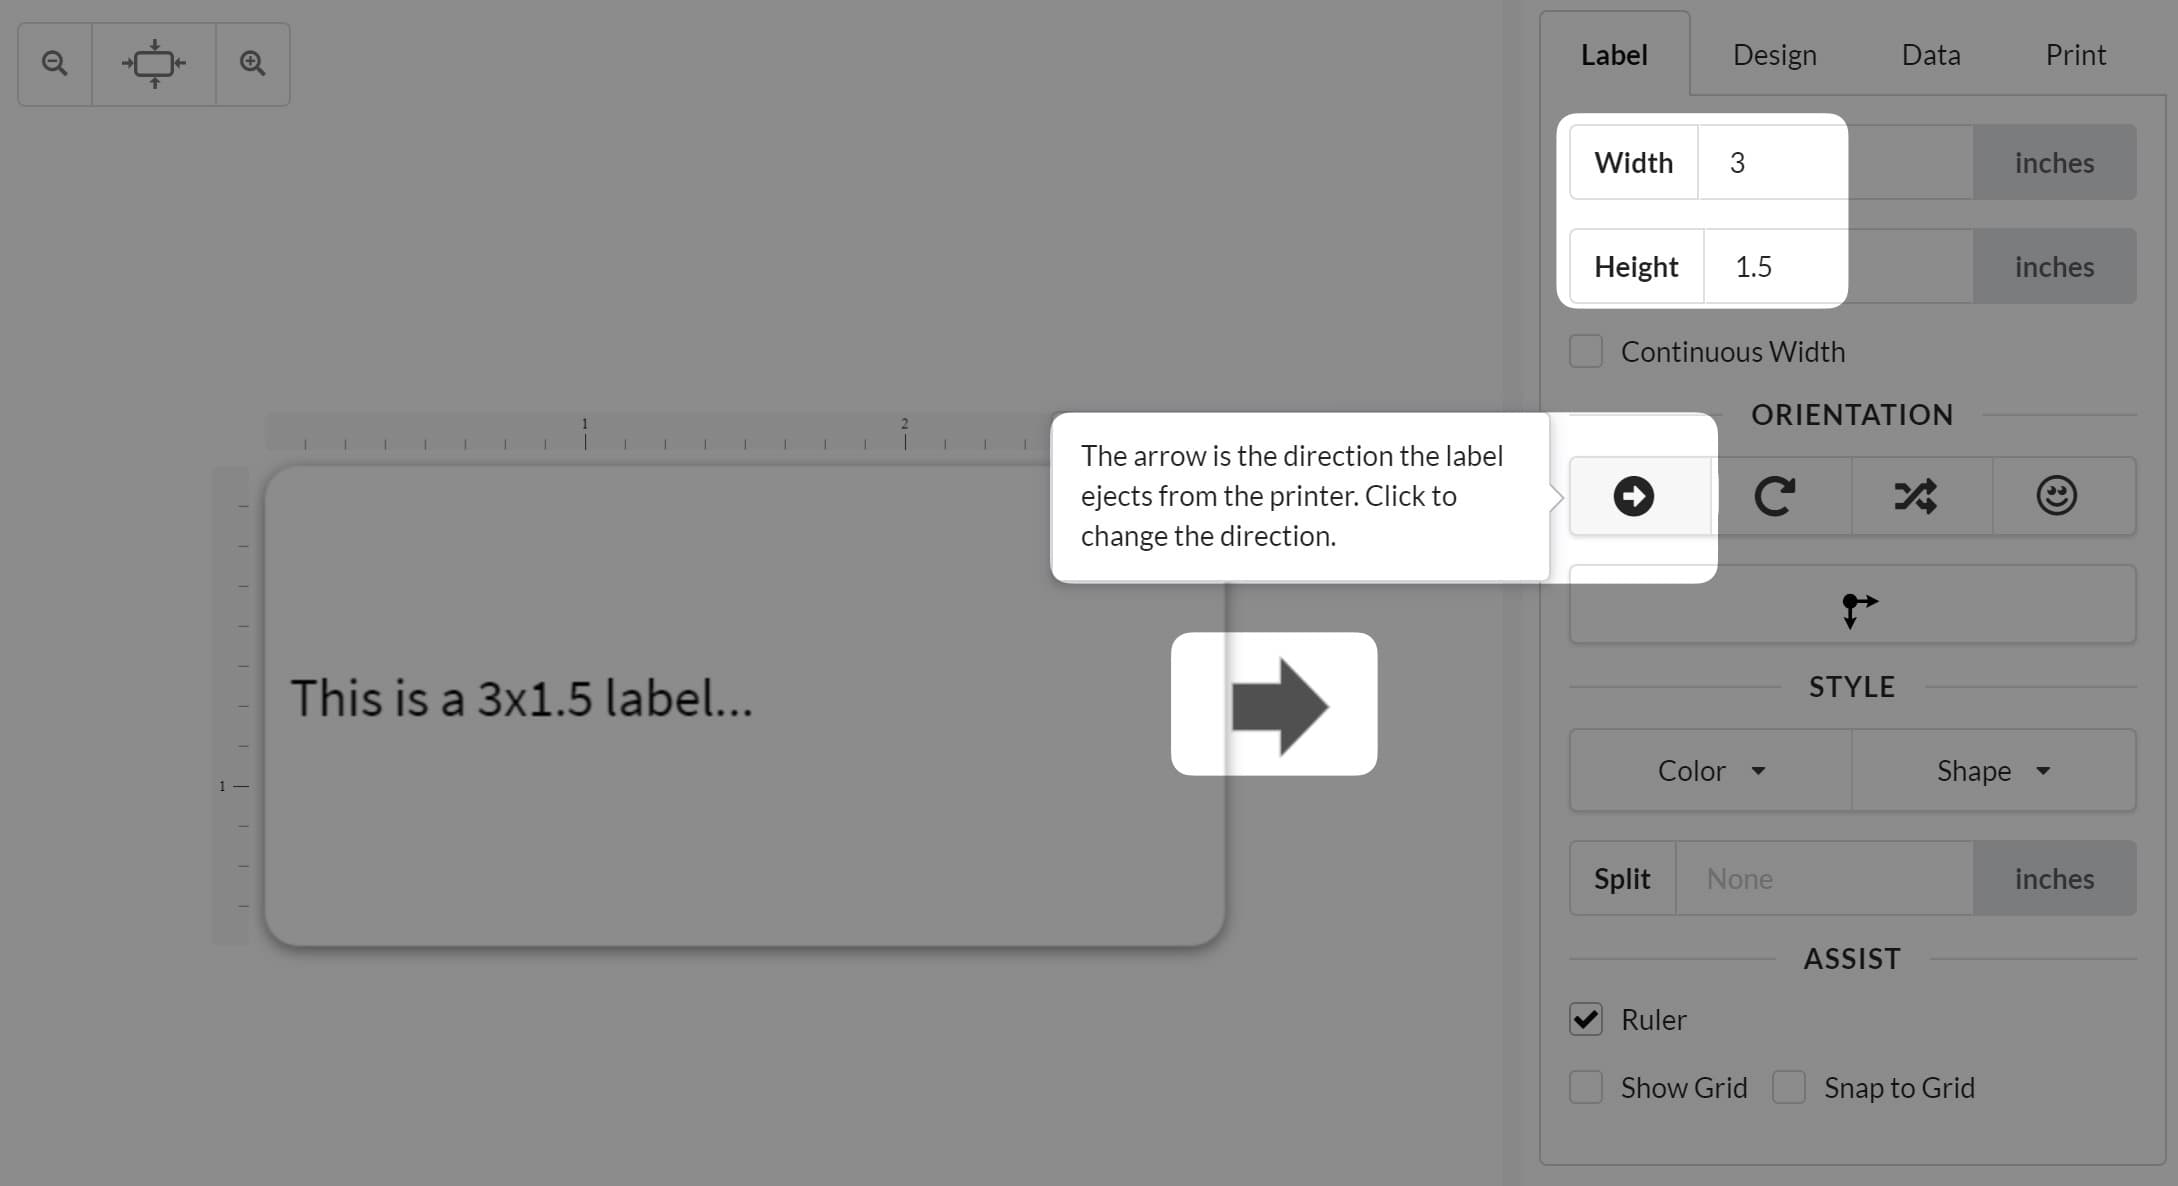Enable the Continuous Width checkbox

(x=1586, y=352)
